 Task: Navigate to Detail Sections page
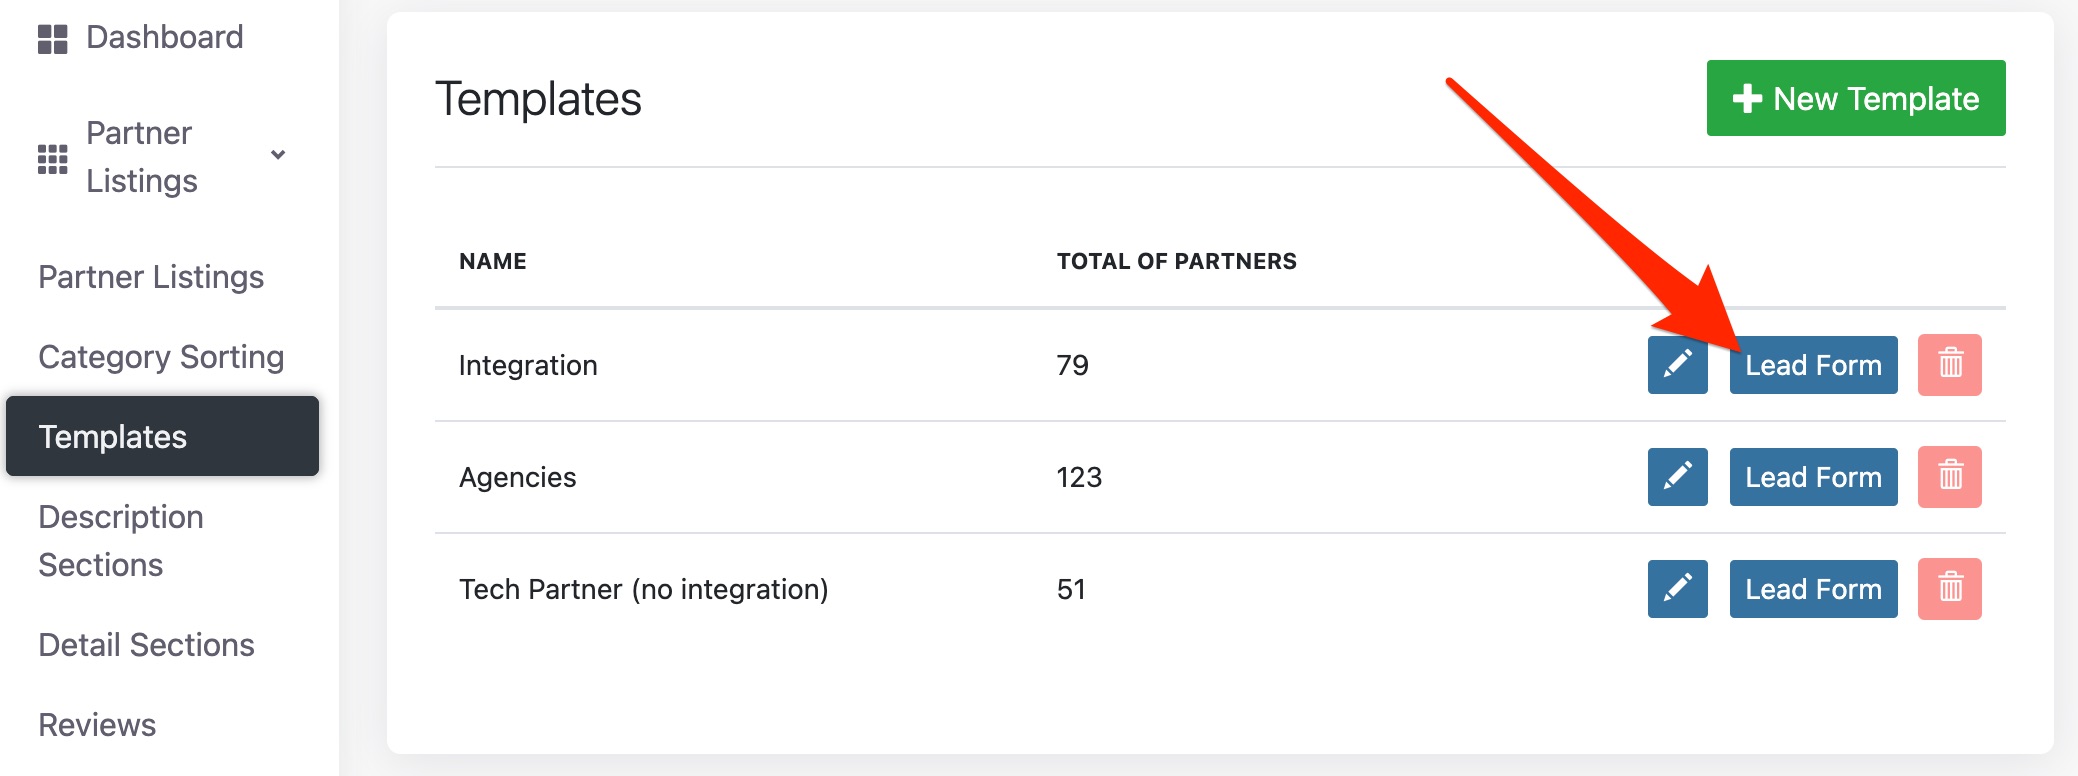click(x=146, y=645)
